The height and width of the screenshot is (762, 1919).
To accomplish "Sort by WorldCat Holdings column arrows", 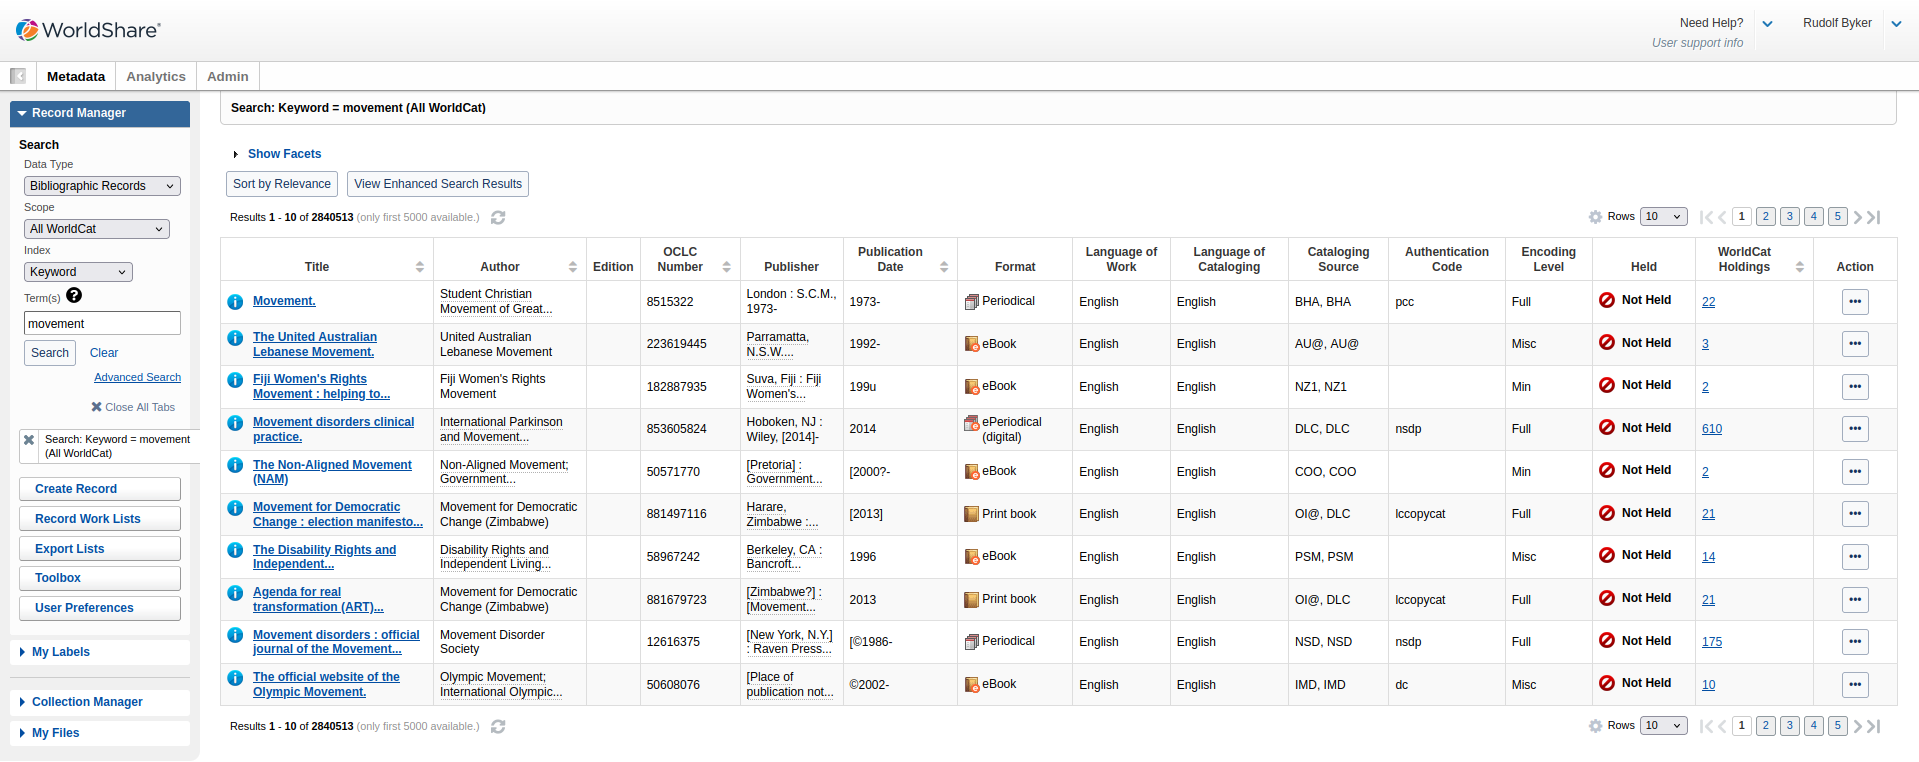I will click(1800, 267).
